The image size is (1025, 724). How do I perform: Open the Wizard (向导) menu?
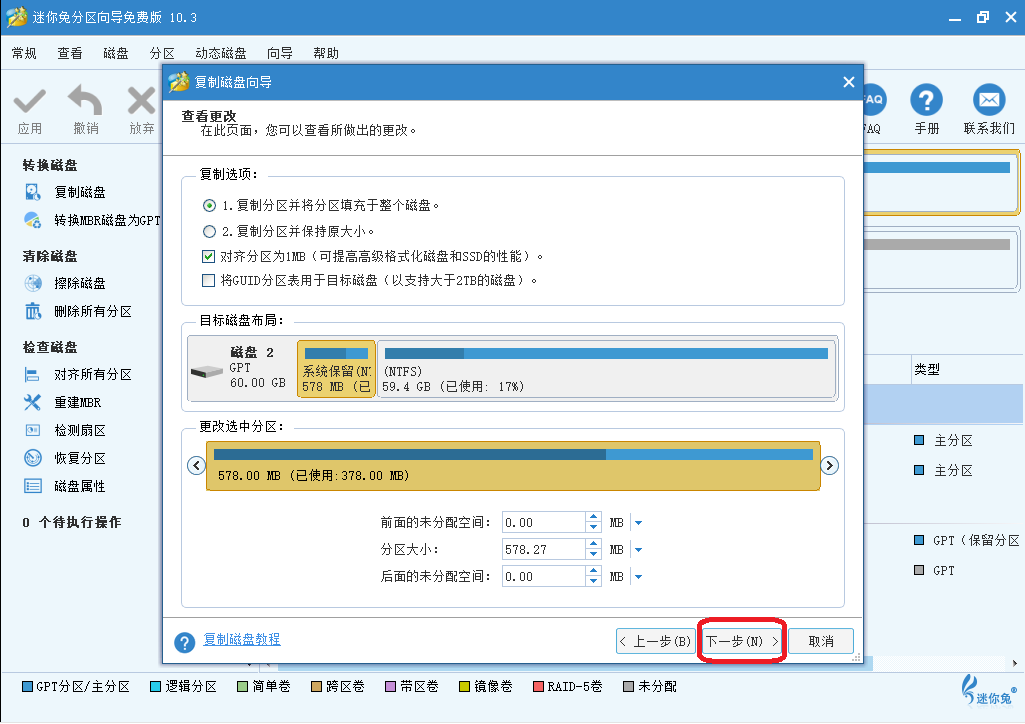280,53
